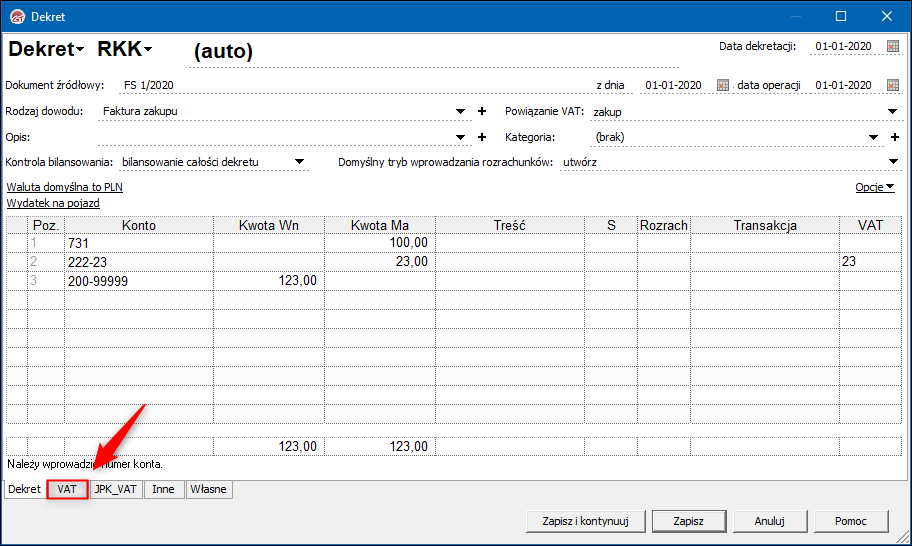The width and height of the screenshot is (912, 546).
Task: Switch to the JPK_VAT tab
Action: (115, 489)
